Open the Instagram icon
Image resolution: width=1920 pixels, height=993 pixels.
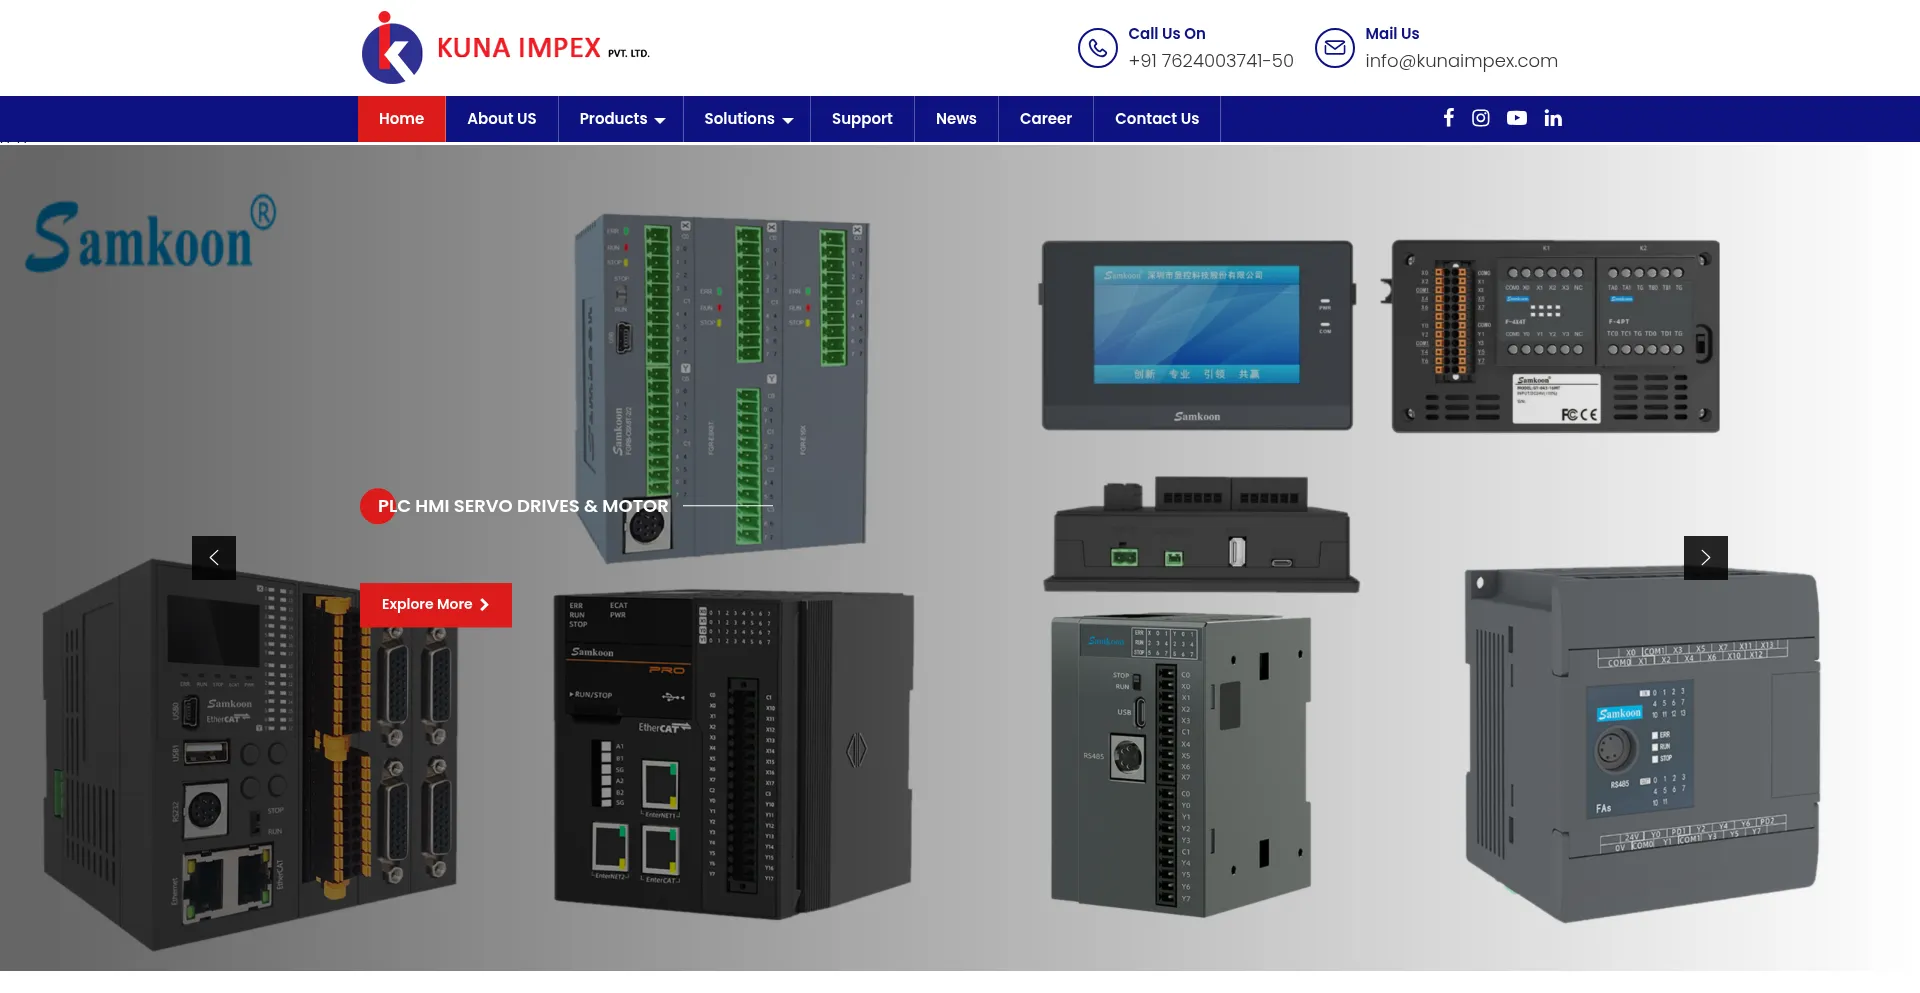[1481, 118]
